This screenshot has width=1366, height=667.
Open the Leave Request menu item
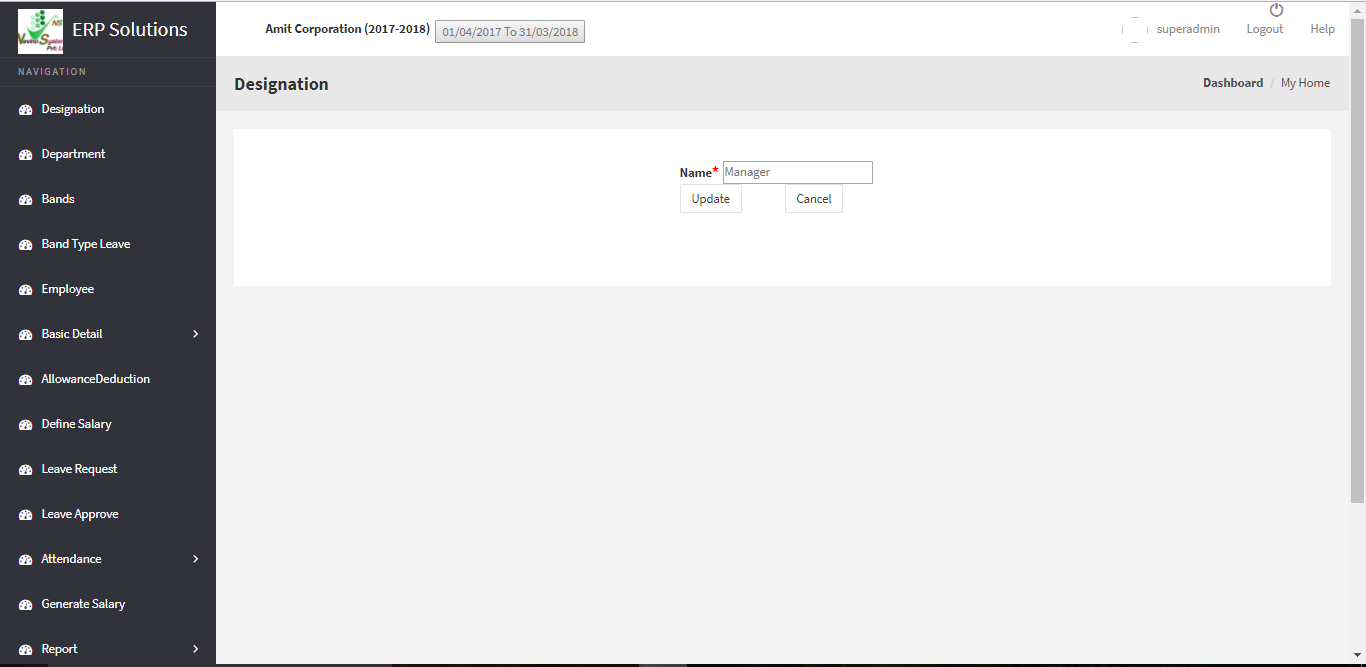(x=79, y=469)
